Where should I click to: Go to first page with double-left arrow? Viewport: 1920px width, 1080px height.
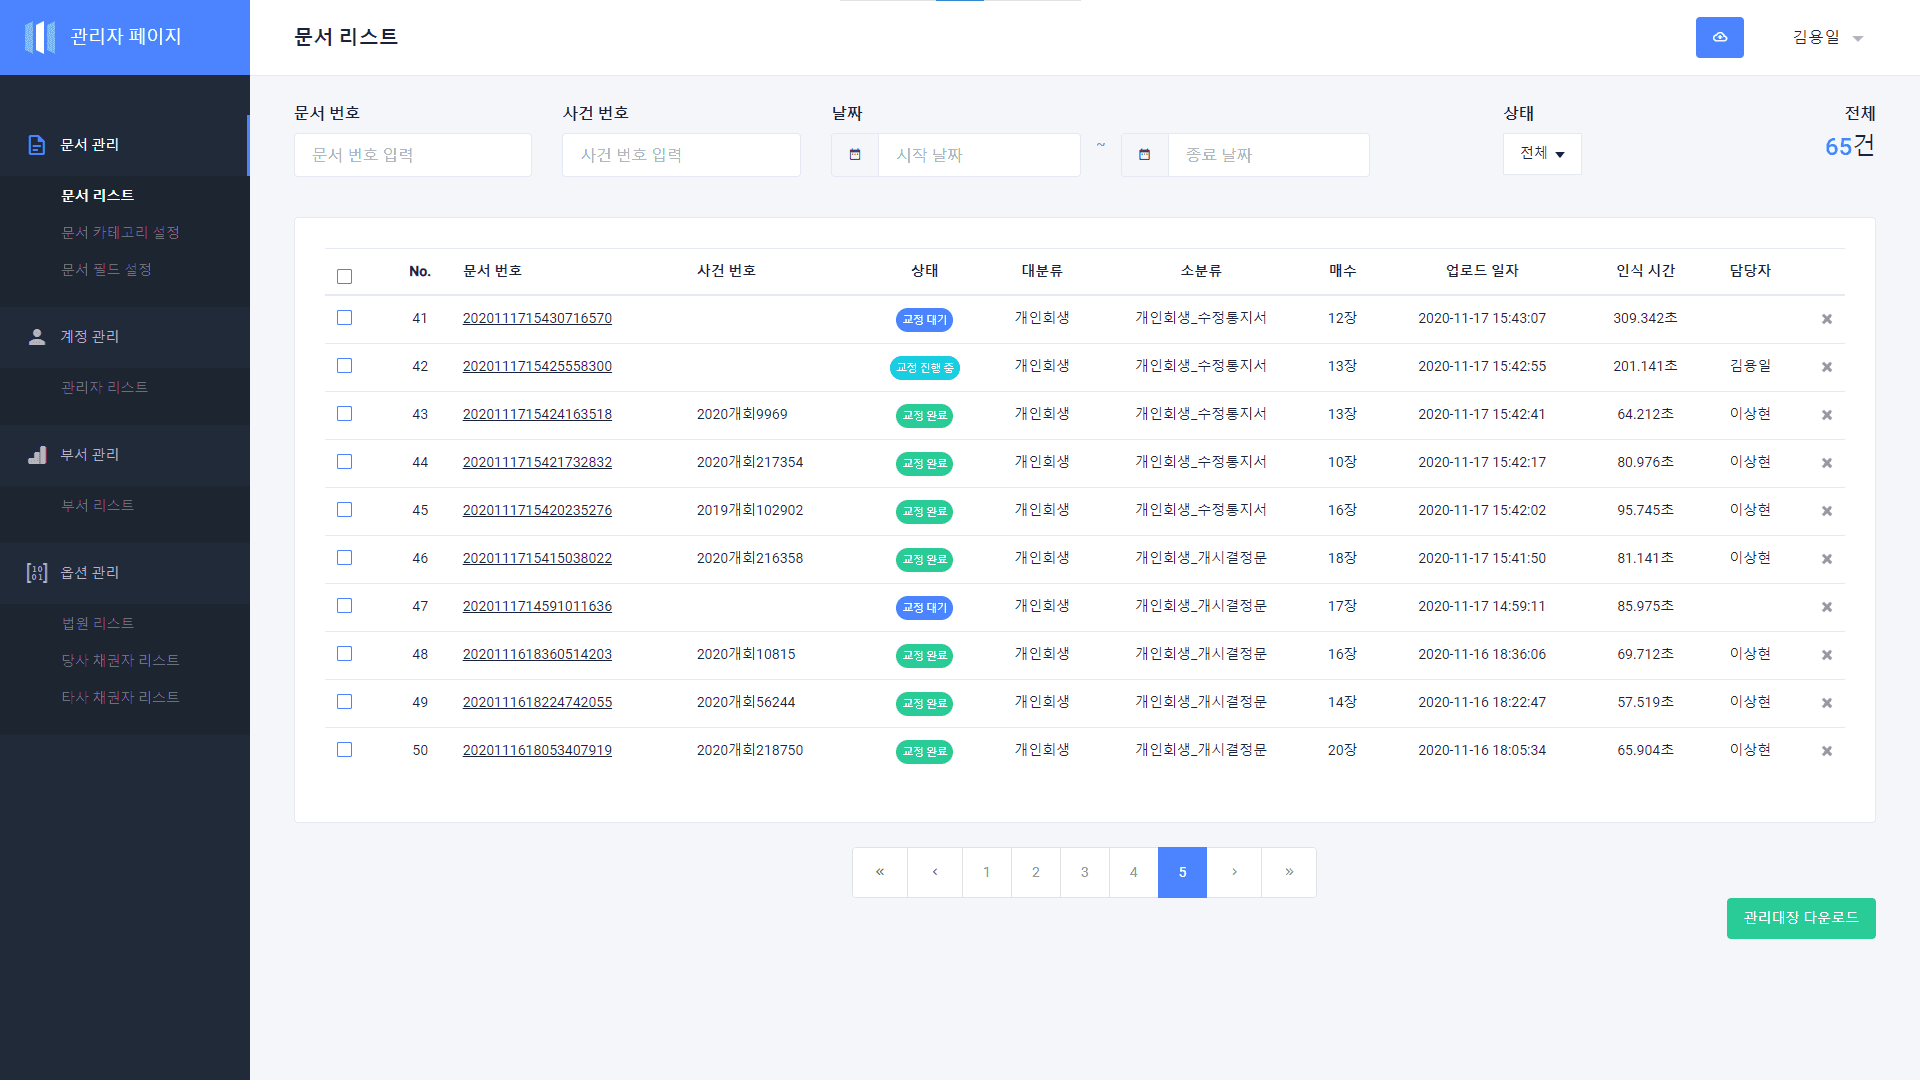[880, 872]
